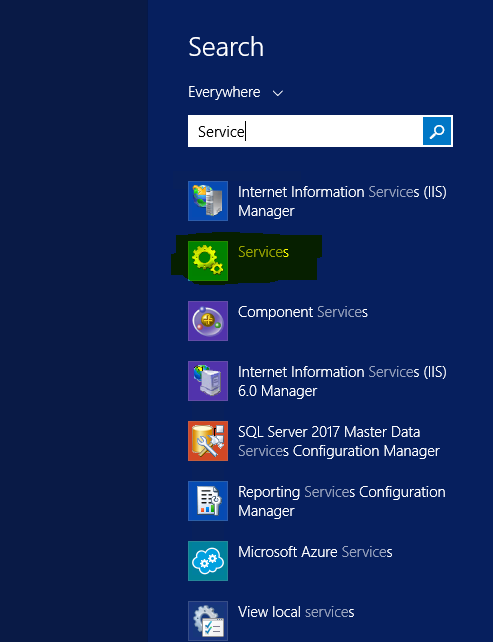This screenshot has height=642, width=493.
Task: Open Reporting Services Configuration Manager icon
Action: [208, 501]
